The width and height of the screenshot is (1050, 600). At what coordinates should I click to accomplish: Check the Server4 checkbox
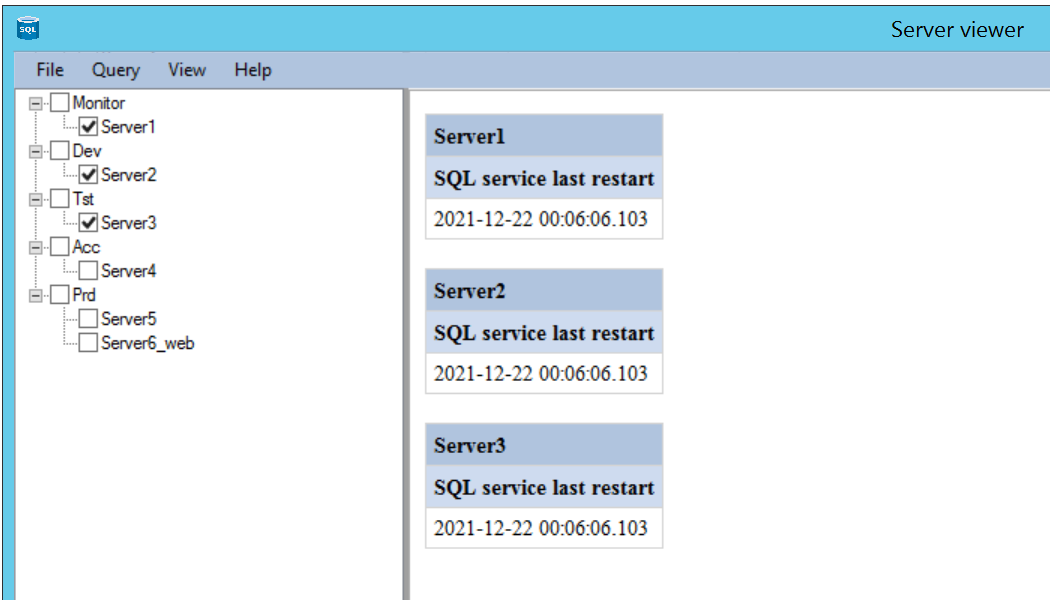point(88,271)
